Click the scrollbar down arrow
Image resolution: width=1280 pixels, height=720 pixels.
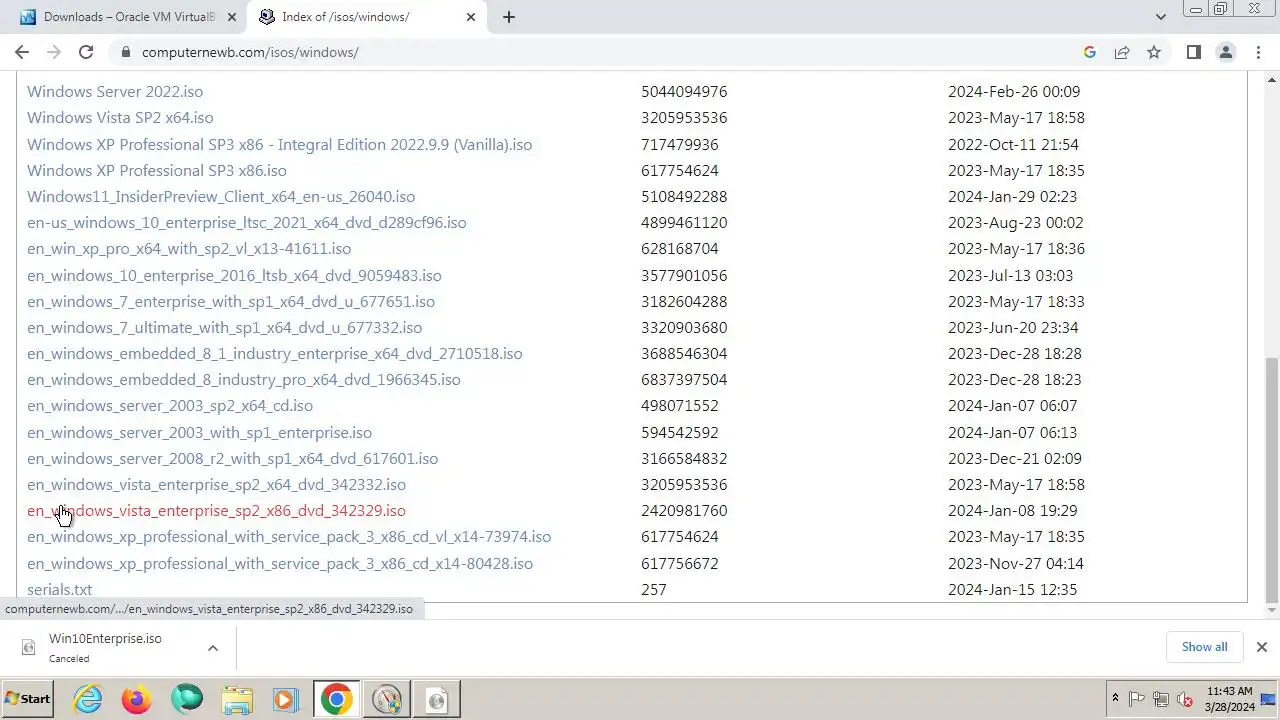coord(1272,610)
